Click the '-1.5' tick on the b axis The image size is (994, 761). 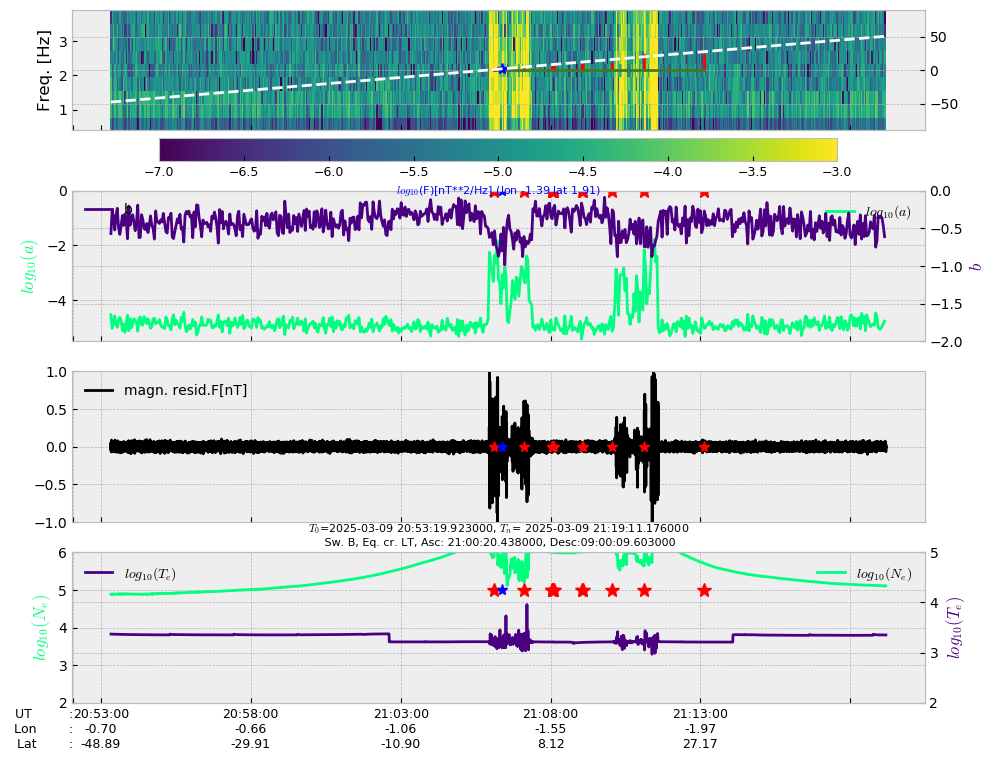pos(946,304)
